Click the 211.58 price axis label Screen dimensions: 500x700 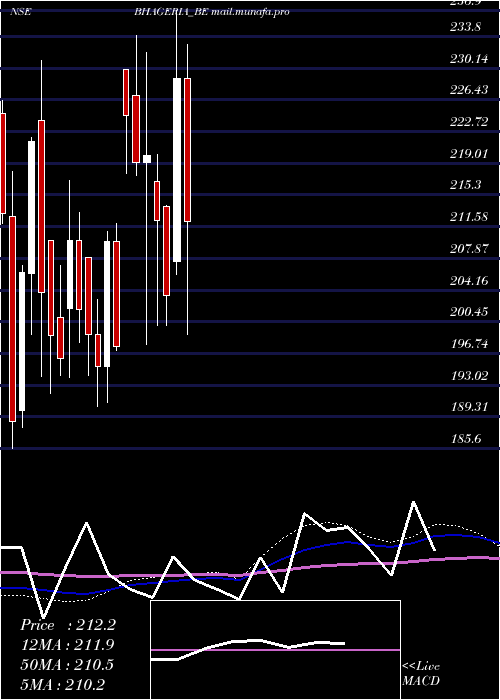click(x=469, y=217)
